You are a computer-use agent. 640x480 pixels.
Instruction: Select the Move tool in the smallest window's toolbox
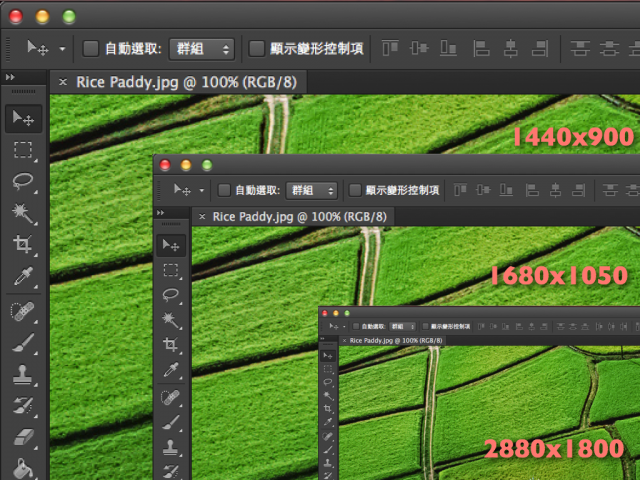(328, 356)
